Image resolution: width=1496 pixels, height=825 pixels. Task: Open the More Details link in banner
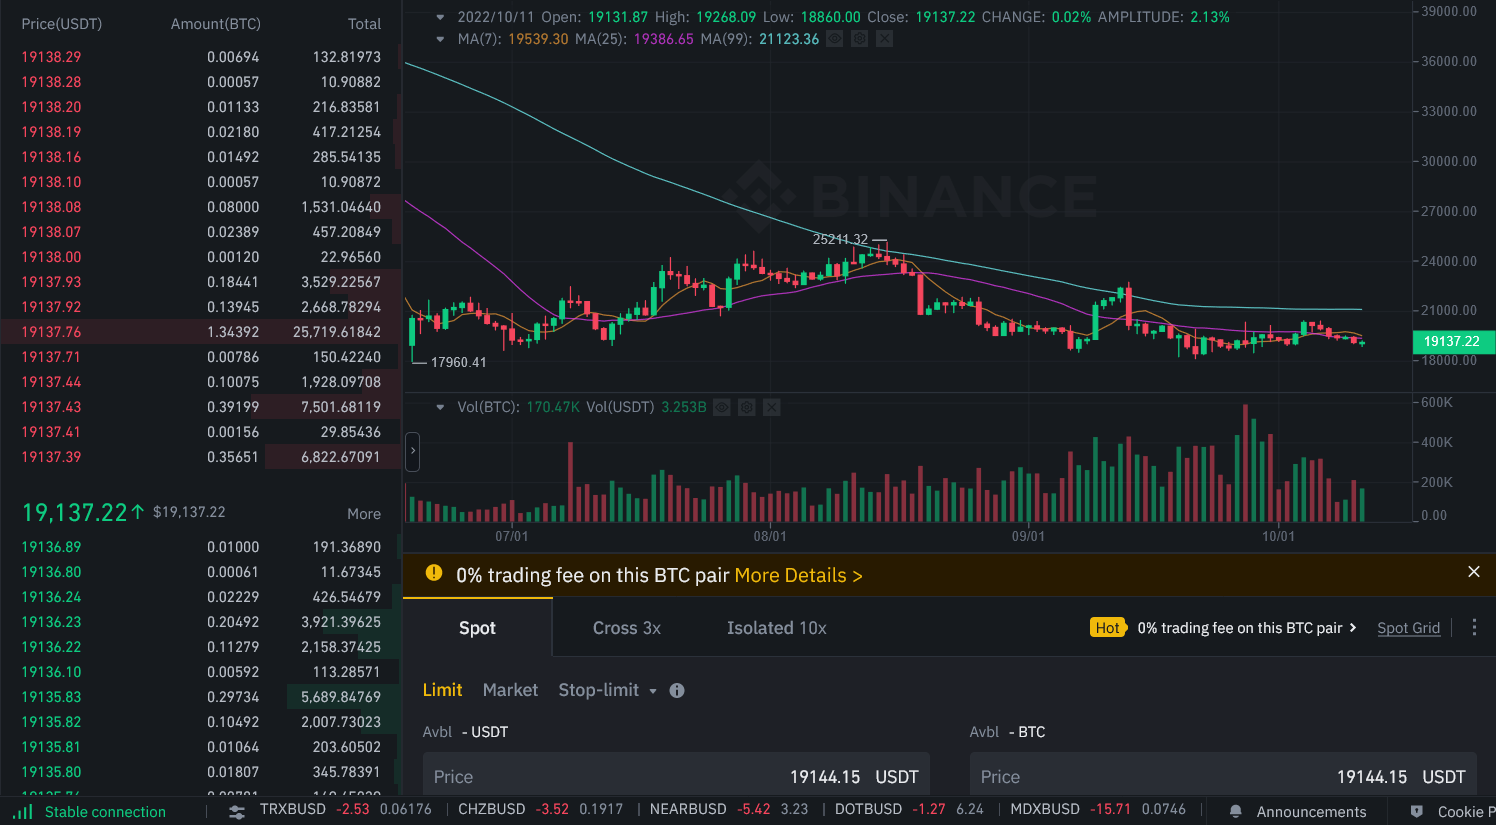[x=798, y=575]
